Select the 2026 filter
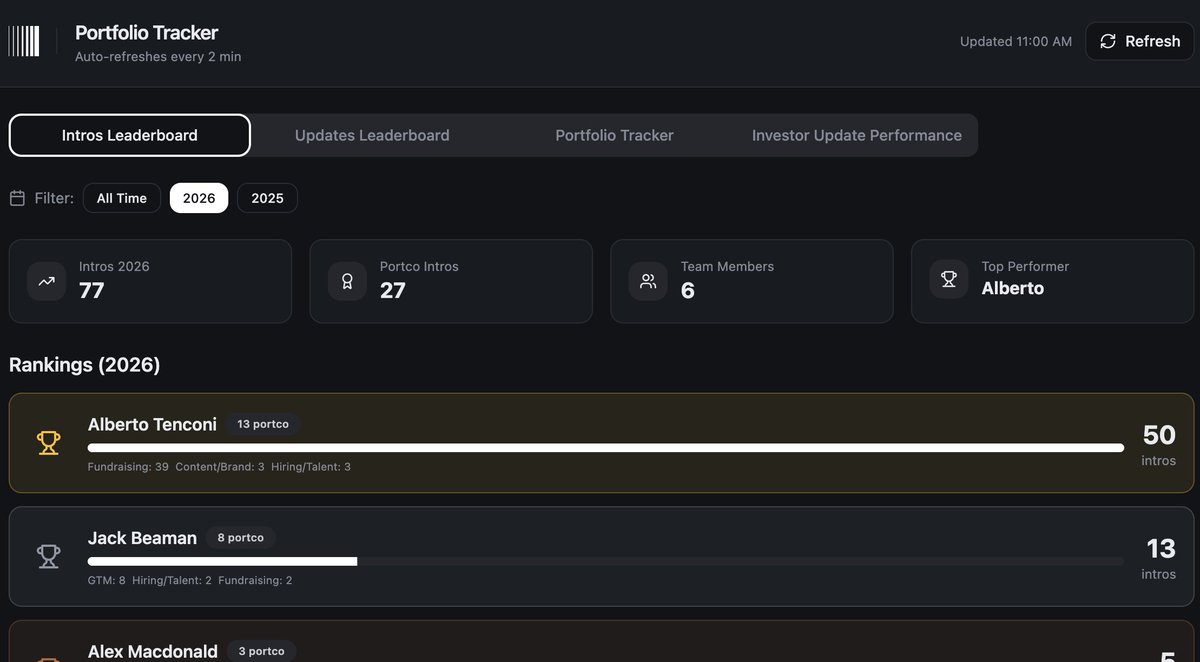Viewport: 1200px width, 662px height. pyautogui.click(x=199, y=198)
